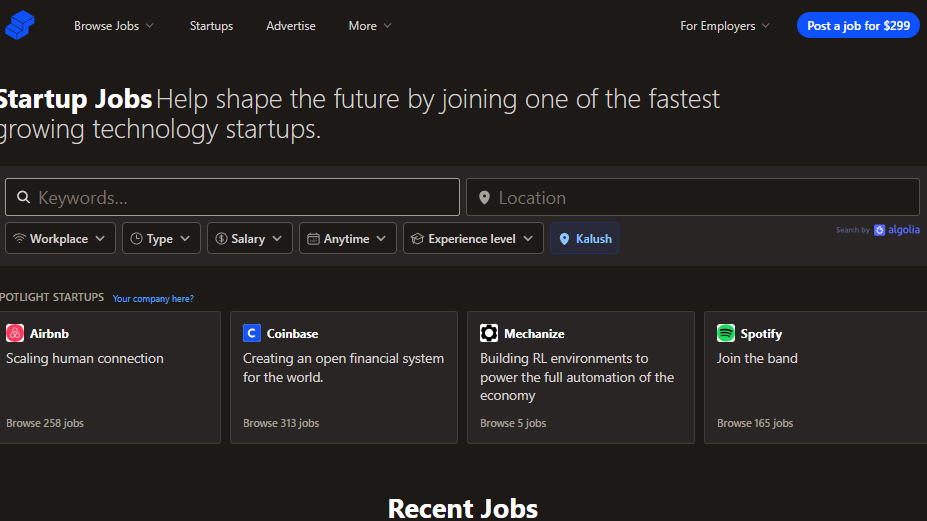927x521 pixels.
Task: Click 'Building RL environments' description
Action: pyautogui.click(x=577, y=377)
